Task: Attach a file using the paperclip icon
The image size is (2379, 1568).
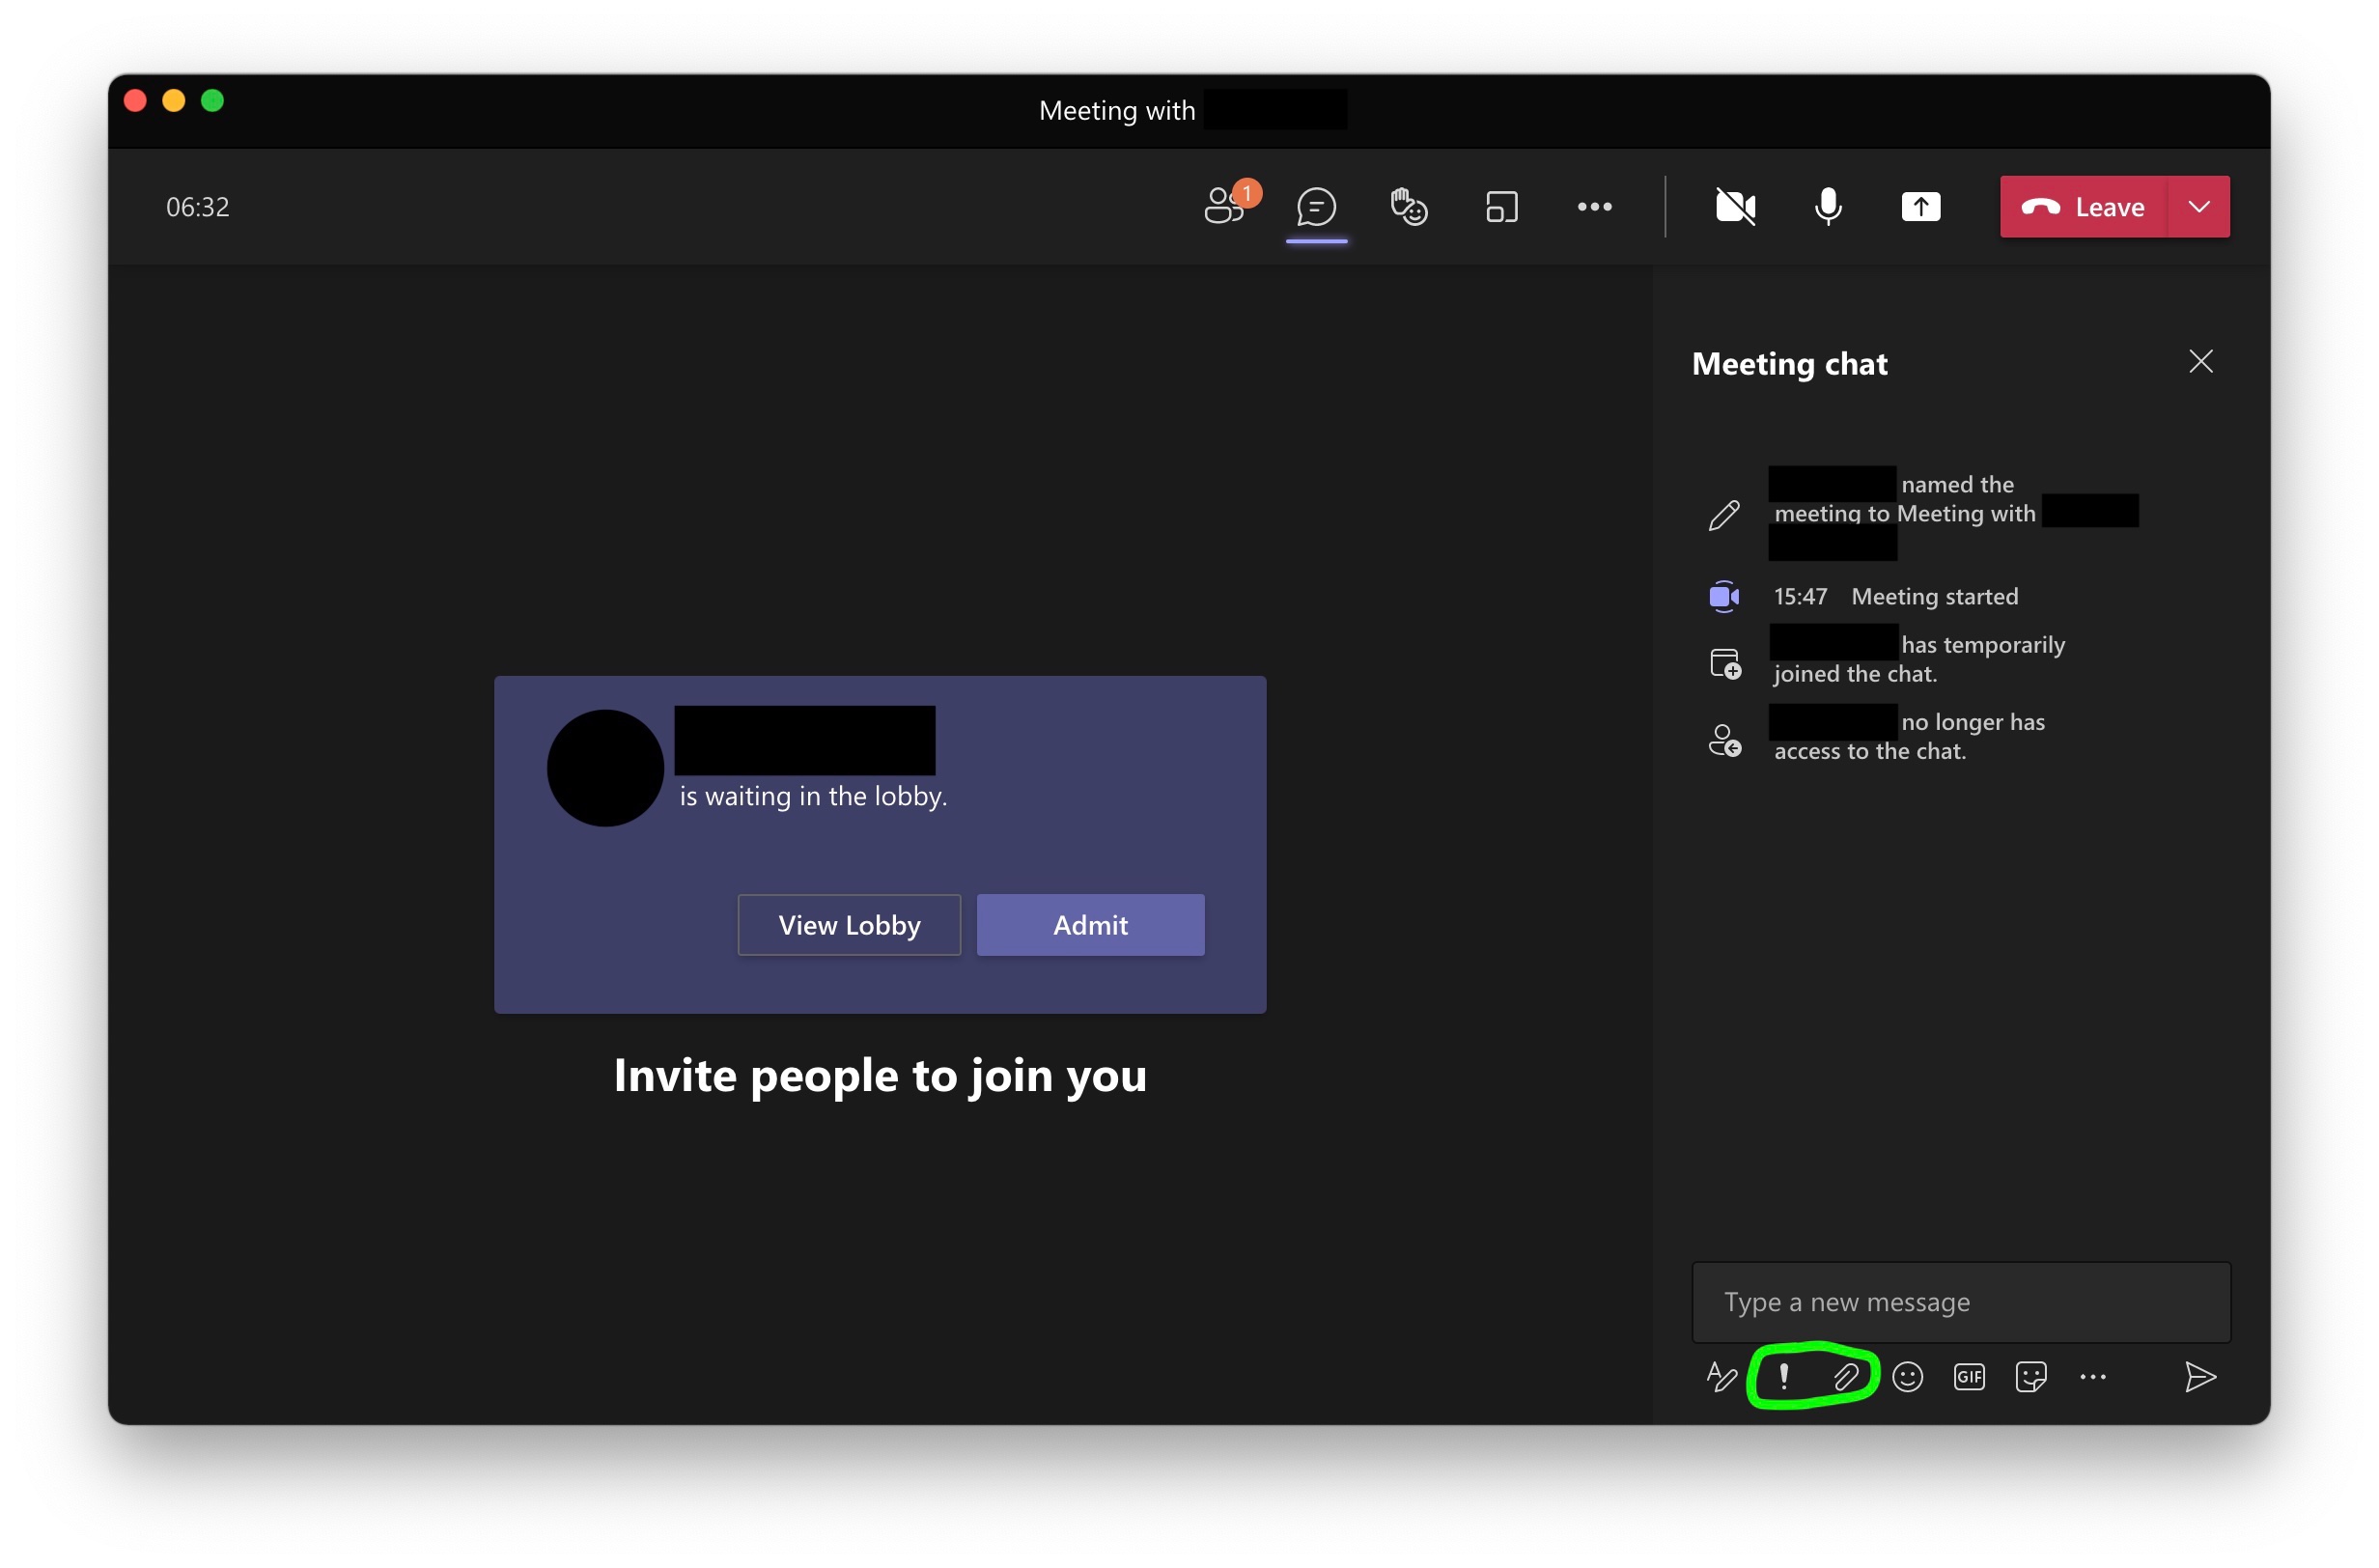Action: pos(1846,1377)
